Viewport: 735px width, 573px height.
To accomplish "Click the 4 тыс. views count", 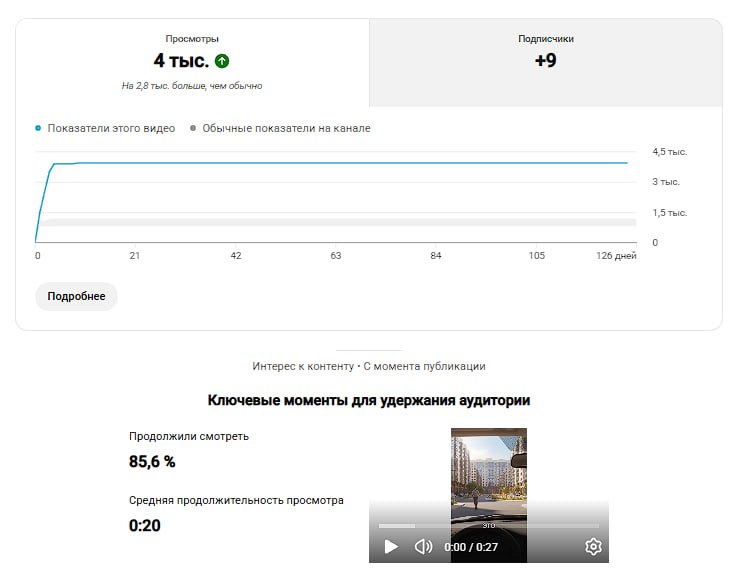I will tap(181, 61).
